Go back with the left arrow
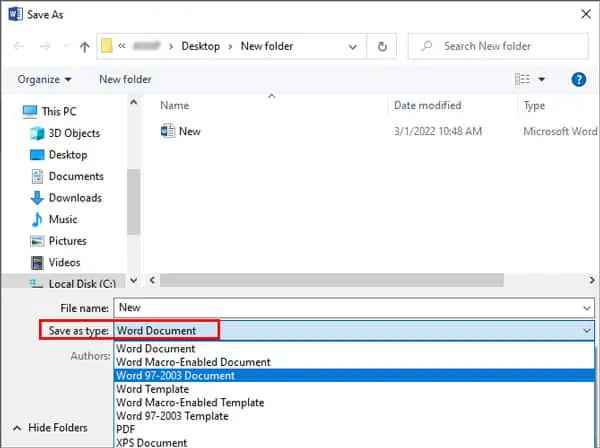The height and width of the screenshot is (448, 600). [19, 46]
